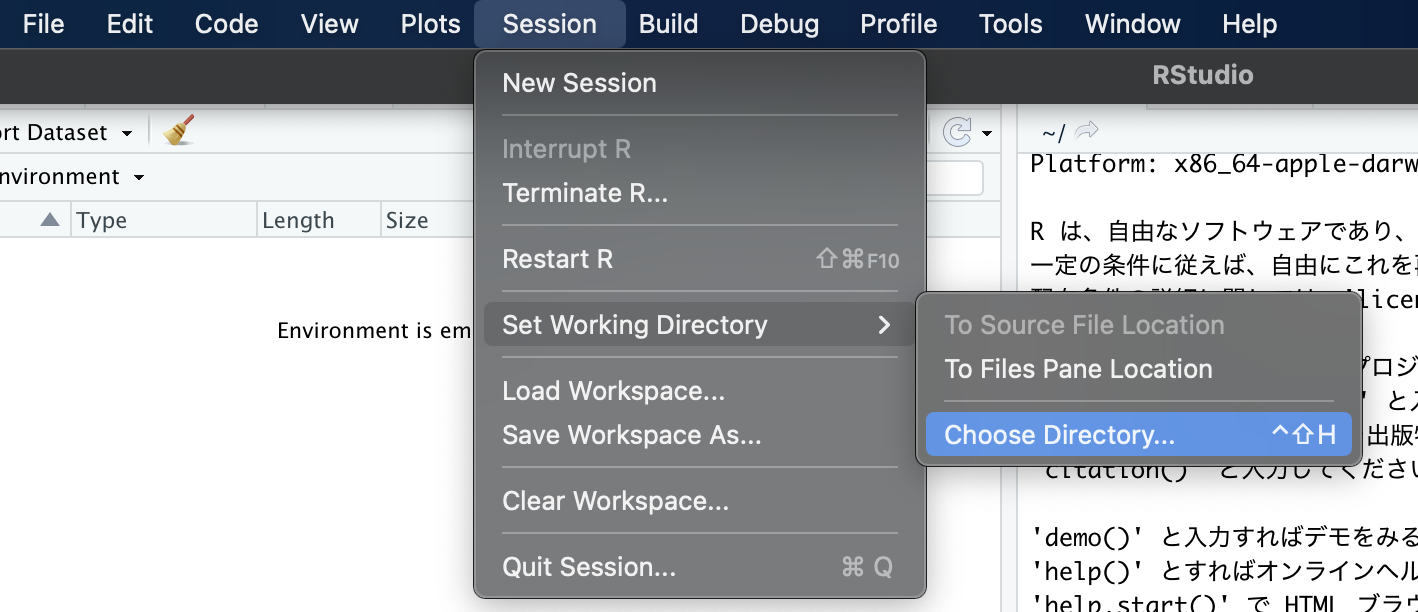Click the sort triangle in the Name column header
Viewport: 1418px width, 612px height.
pos(50,220)
